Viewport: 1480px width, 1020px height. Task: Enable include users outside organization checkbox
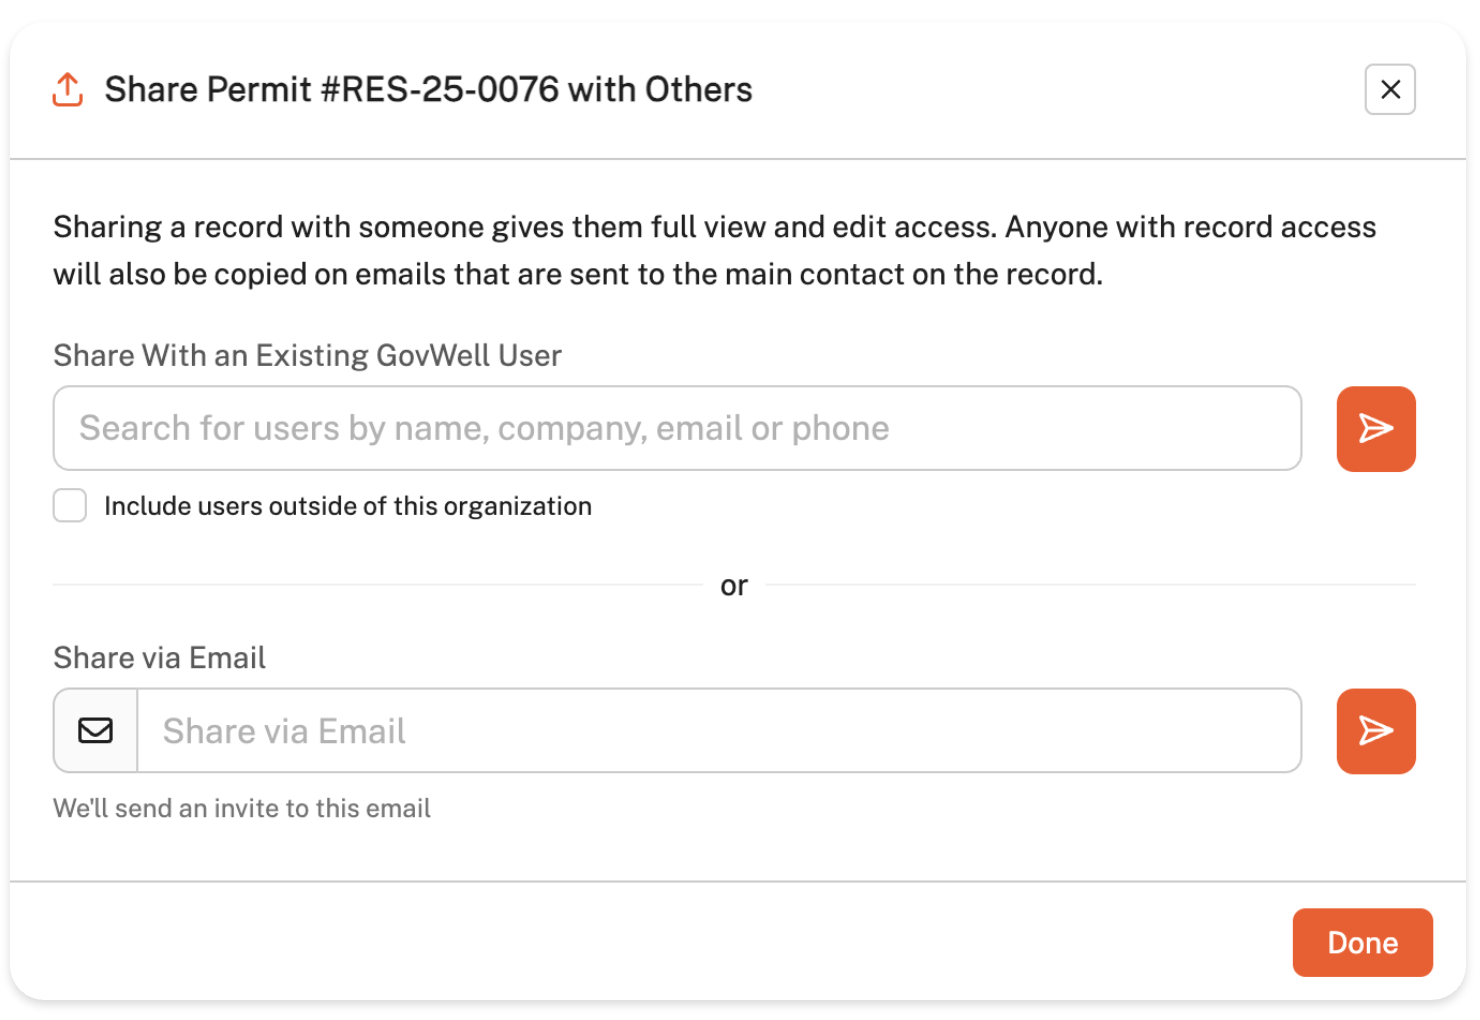coord(70,506)
